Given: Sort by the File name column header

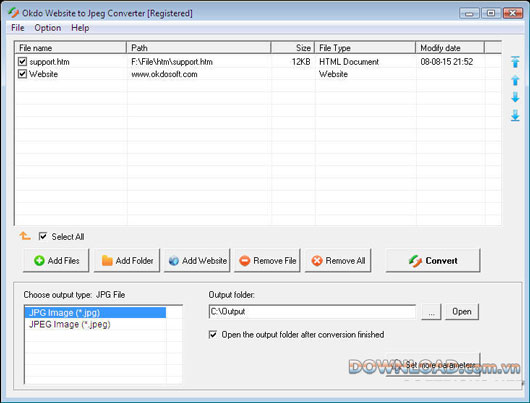Looking at the screenshot, I should pos(71,48).
